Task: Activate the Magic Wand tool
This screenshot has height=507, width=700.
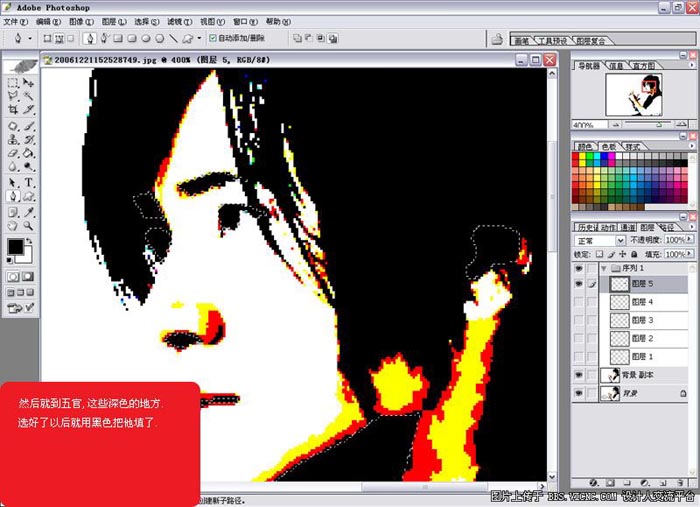Action: (x=29, y=96)
